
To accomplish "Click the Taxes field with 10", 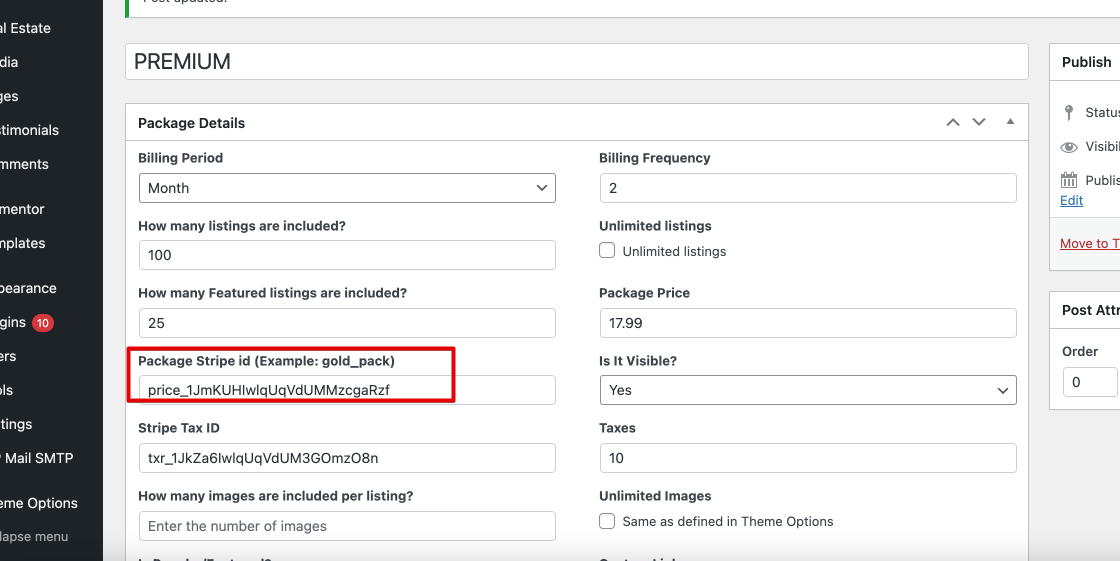I will click(x=808, y=458).
